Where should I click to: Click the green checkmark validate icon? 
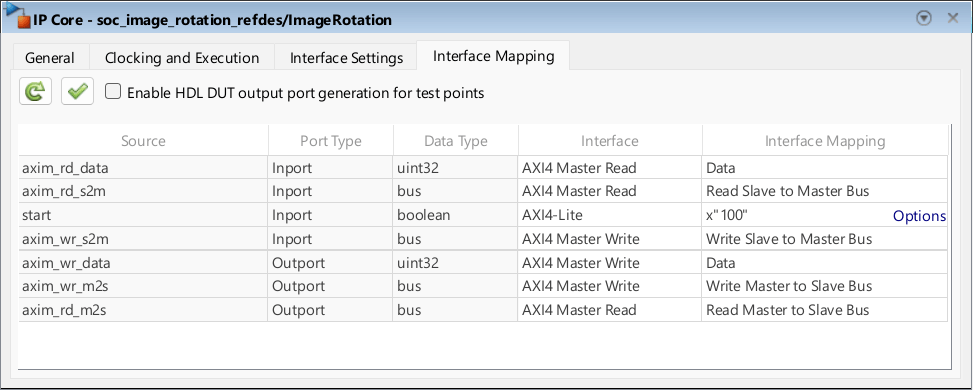coord(78,92)
